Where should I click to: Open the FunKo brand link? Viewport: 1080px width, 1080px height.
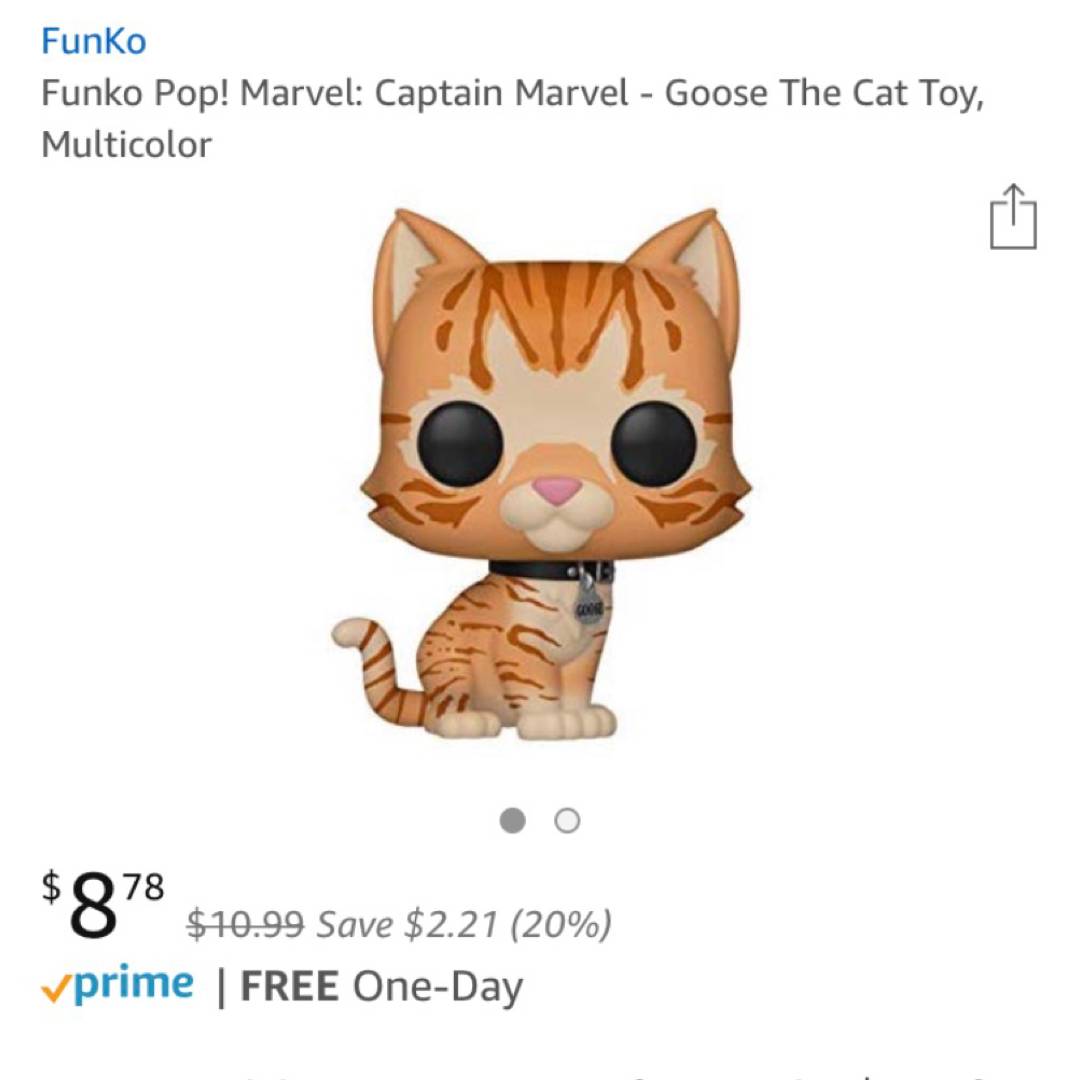pyautogui.click(x=93, y=41)
